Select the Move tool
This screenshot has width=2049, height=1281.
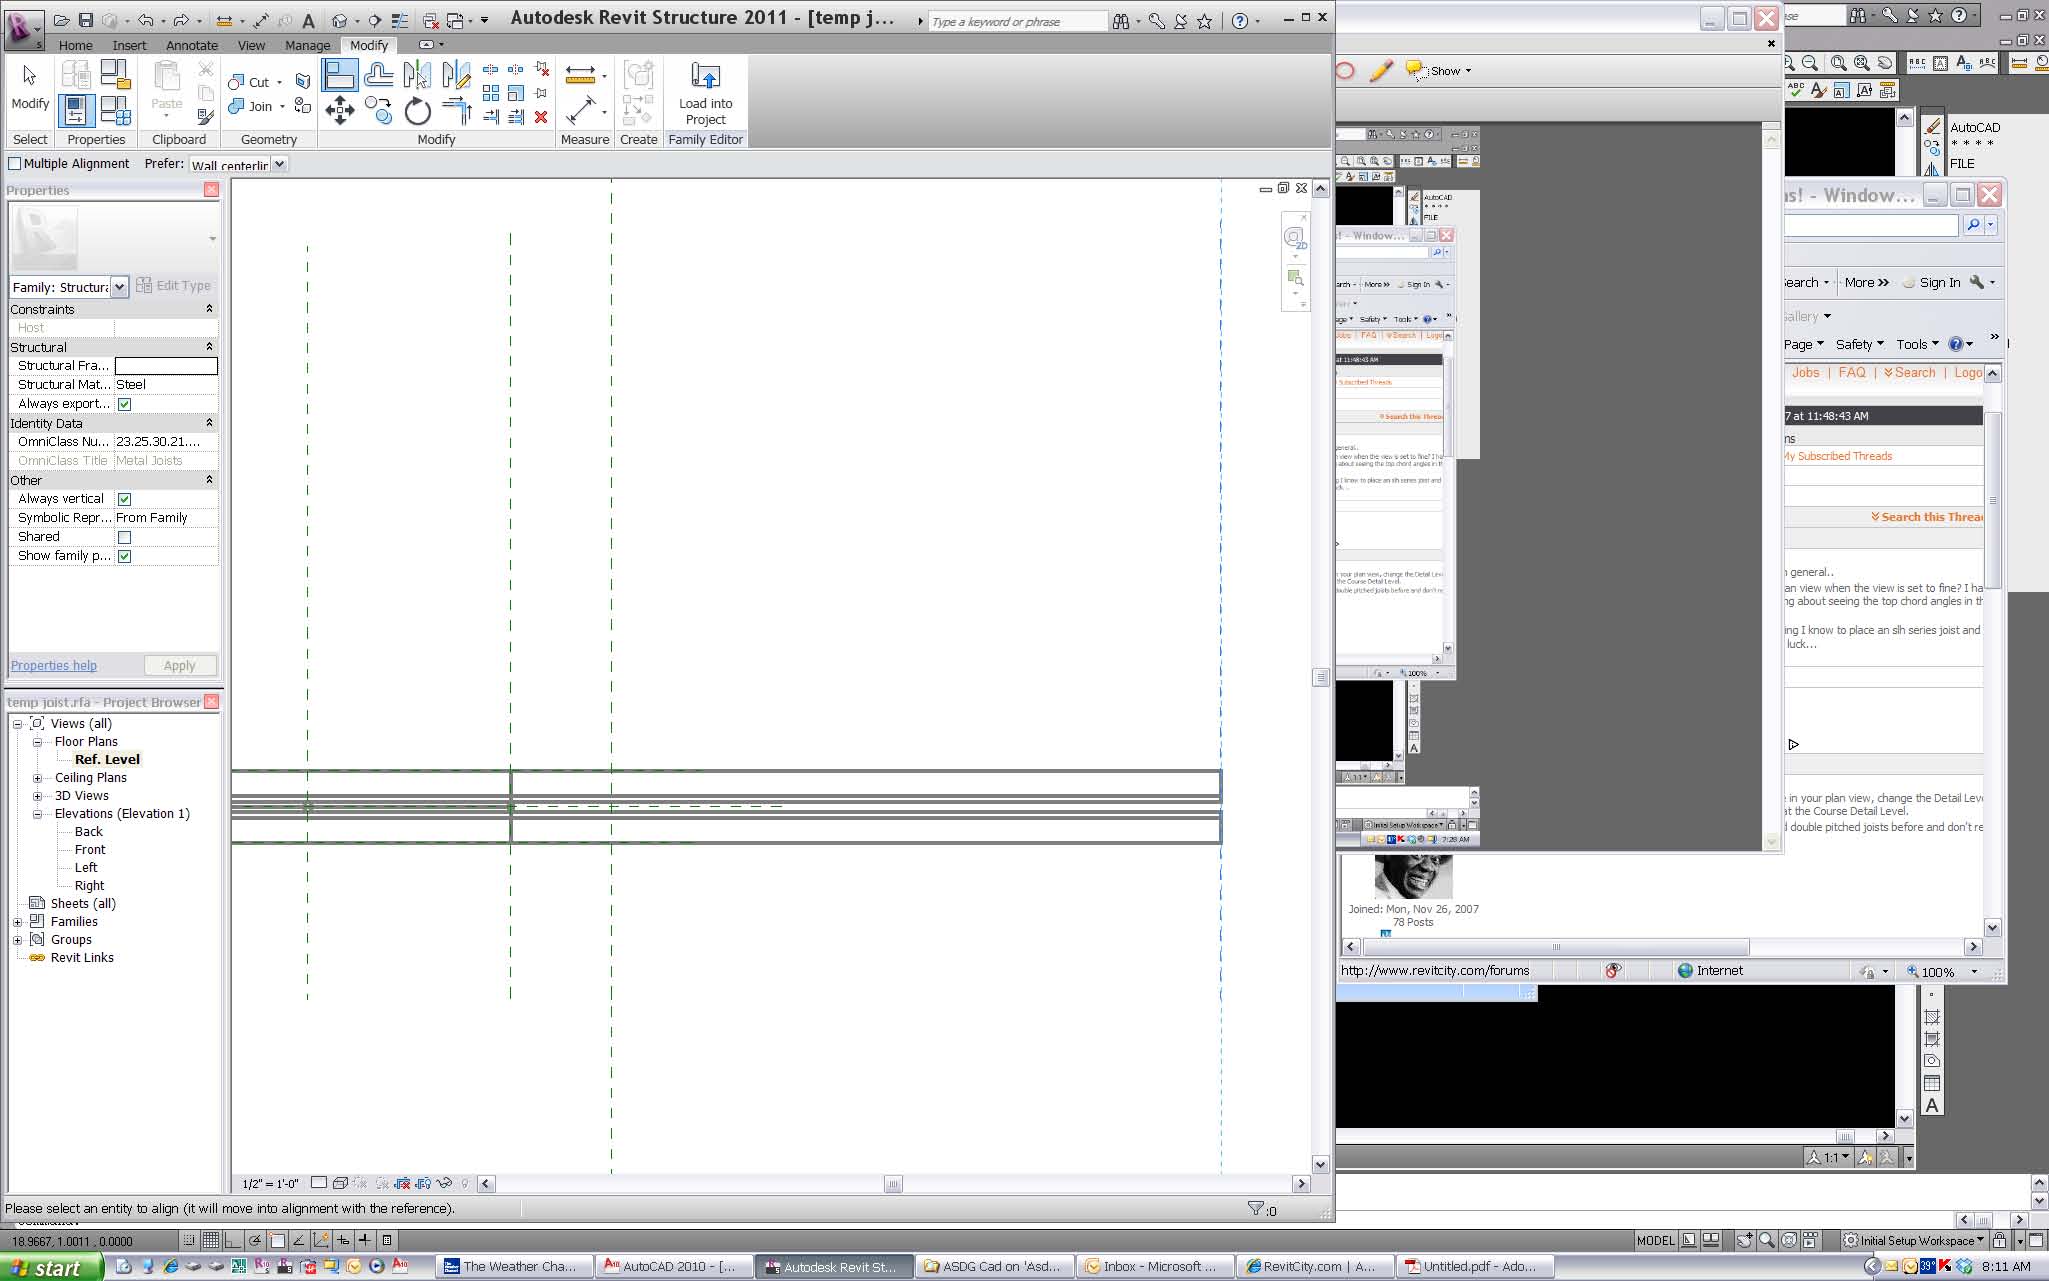tap(340, 110)
